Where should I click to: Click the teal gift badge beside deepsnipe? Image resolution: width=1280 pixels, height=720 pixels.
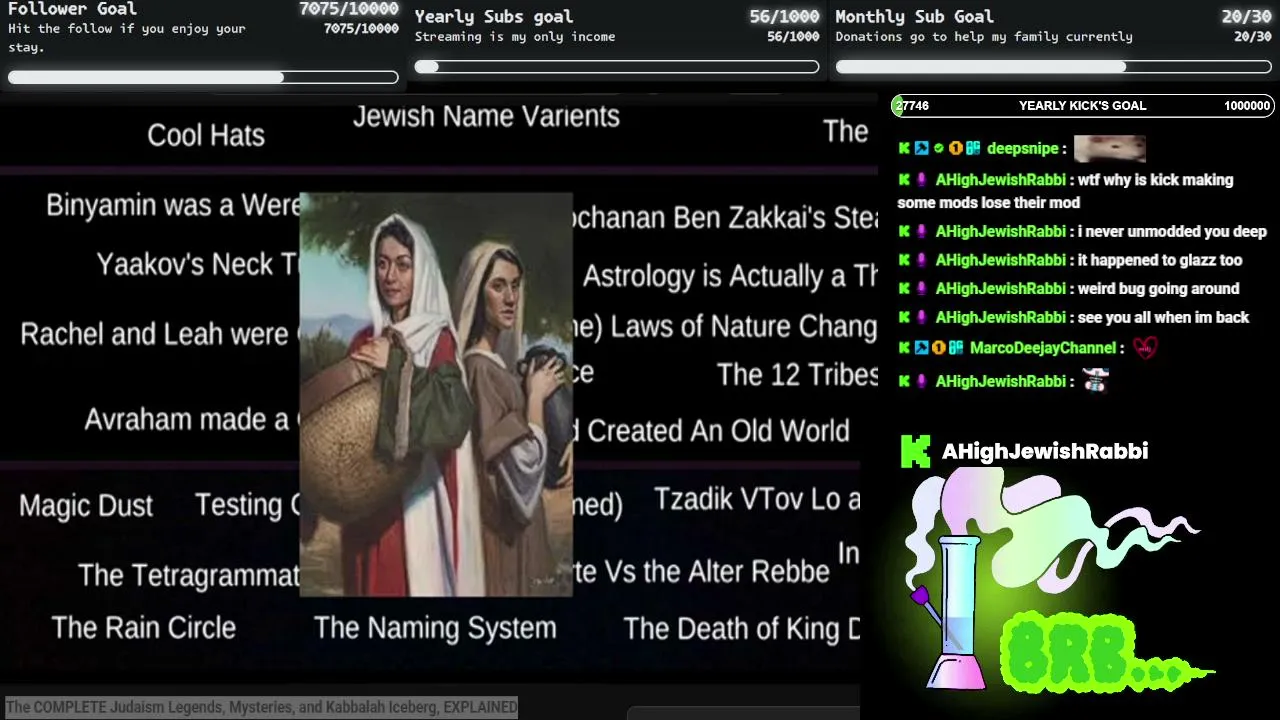972,148
